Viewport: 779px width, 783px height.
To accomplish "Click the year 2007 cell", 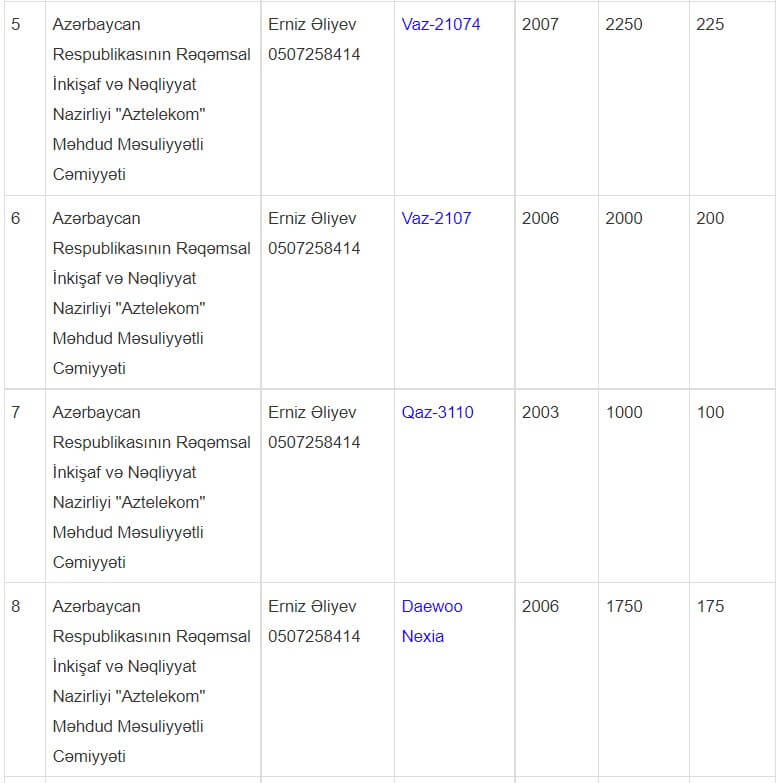I will tap(541, 24).
